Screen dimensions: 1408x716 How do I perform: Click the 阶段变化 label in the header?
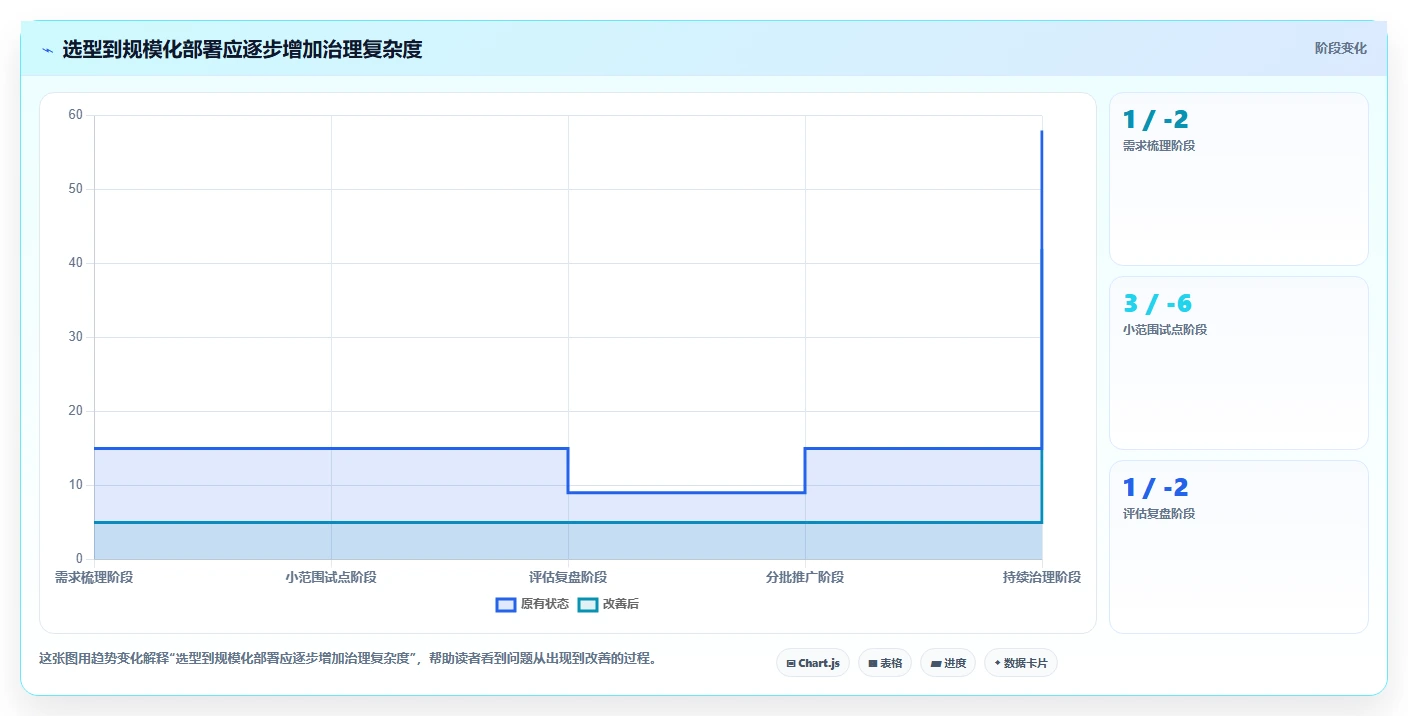pyautogui.click(x=1340, y=48)
